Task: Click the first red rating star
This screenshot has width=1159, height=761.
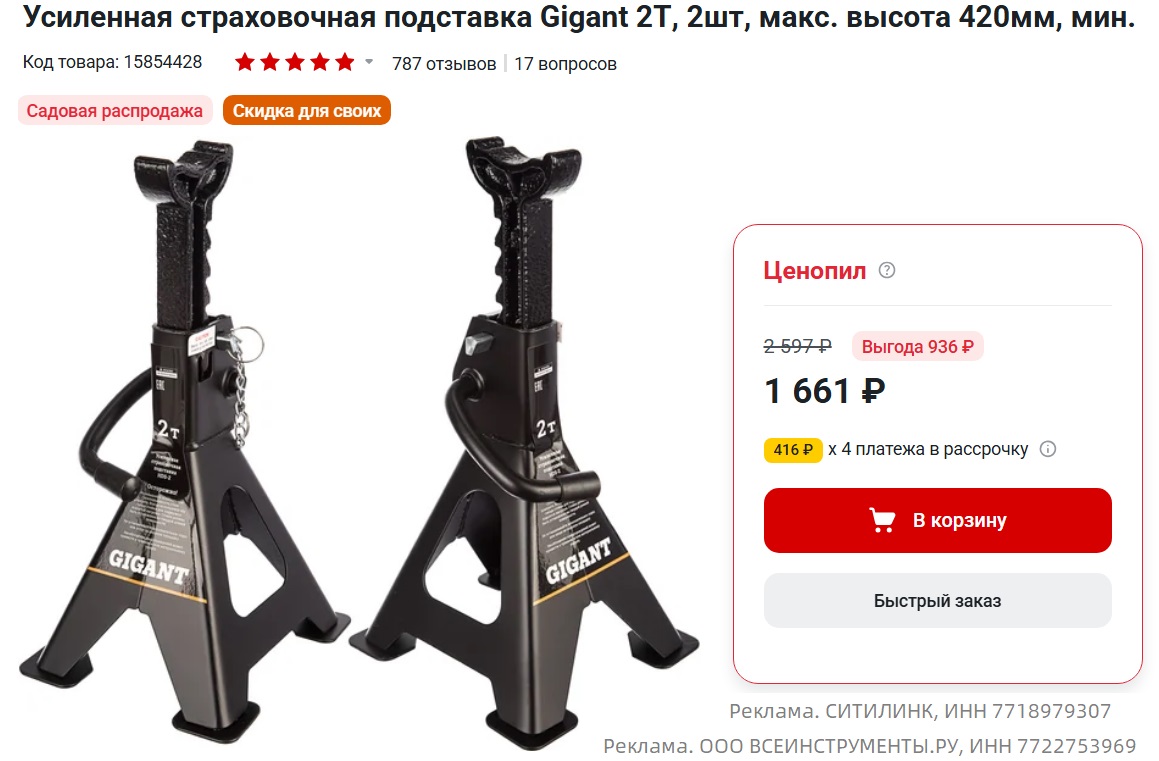Action: pyautogui.click(x=245, y=63)
